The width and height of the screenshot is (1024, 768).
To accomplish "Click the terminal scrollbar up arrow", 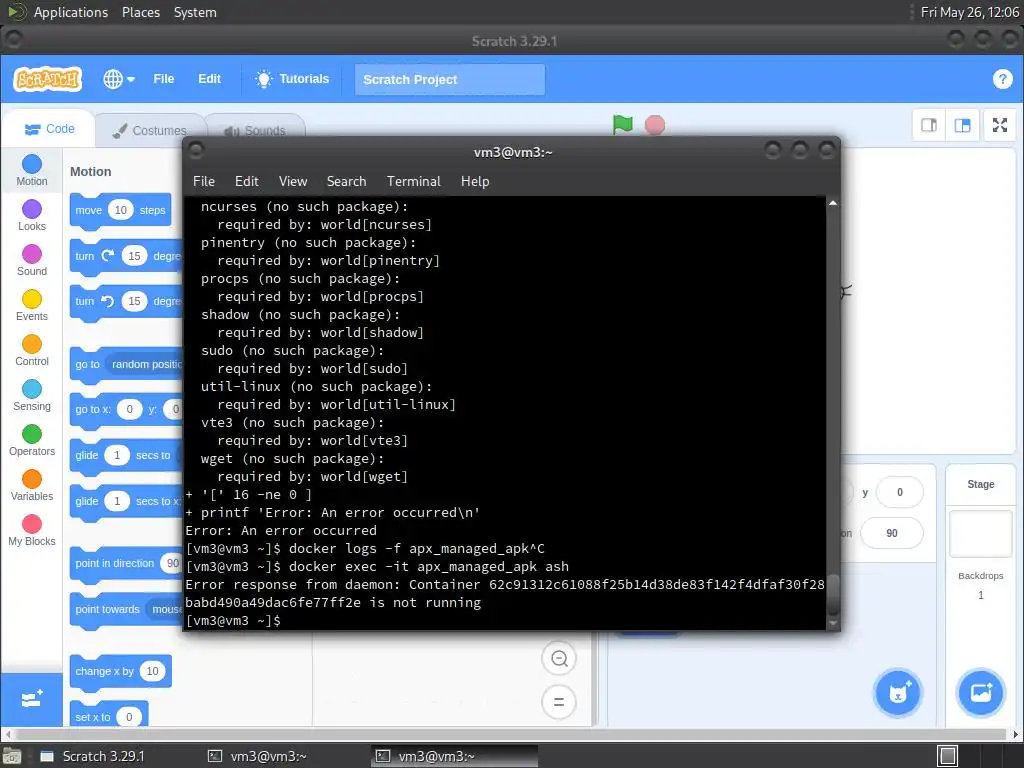I will (x=833, y=203).
